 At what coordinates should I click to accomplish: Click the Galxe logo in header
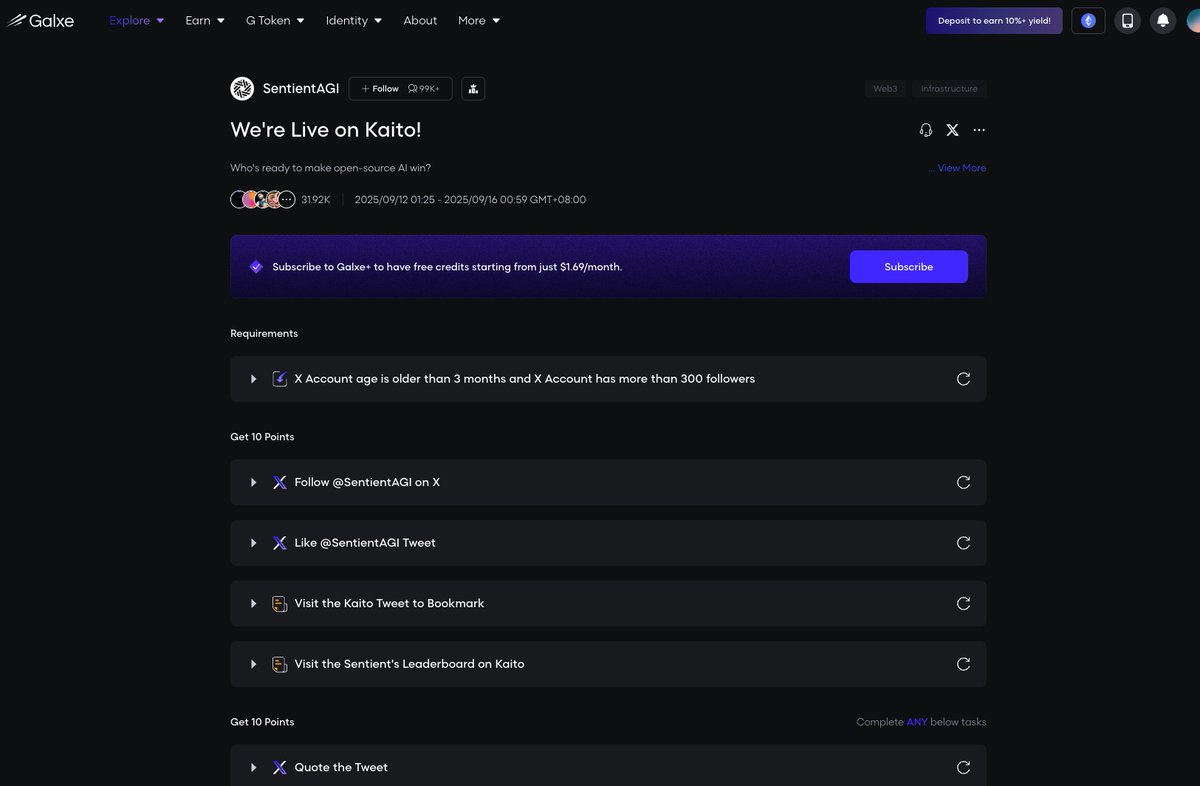tap(41, 20)
